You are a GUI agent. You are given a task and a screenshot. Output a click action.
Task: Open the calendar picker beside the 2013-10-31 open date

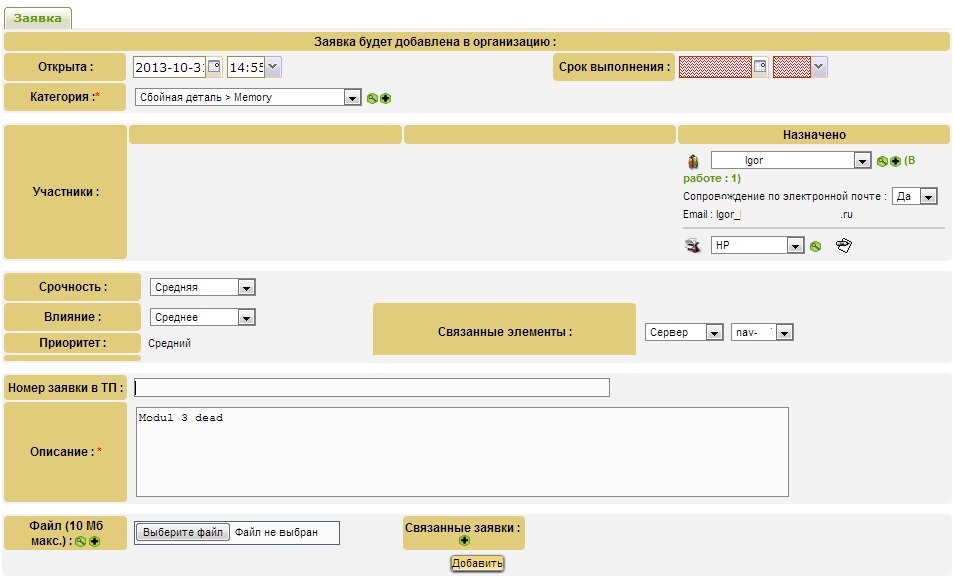click(214, 66)
